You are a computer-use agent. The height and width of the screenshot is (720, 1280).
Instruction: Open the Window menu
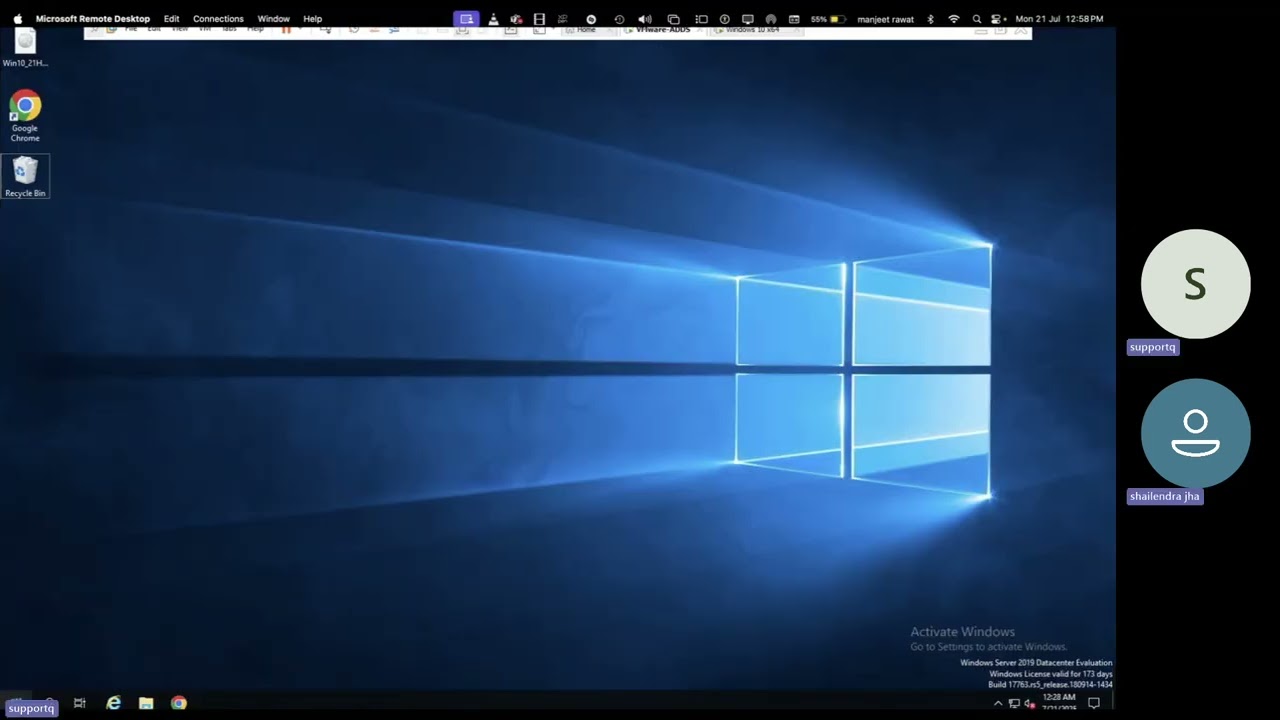273,18
